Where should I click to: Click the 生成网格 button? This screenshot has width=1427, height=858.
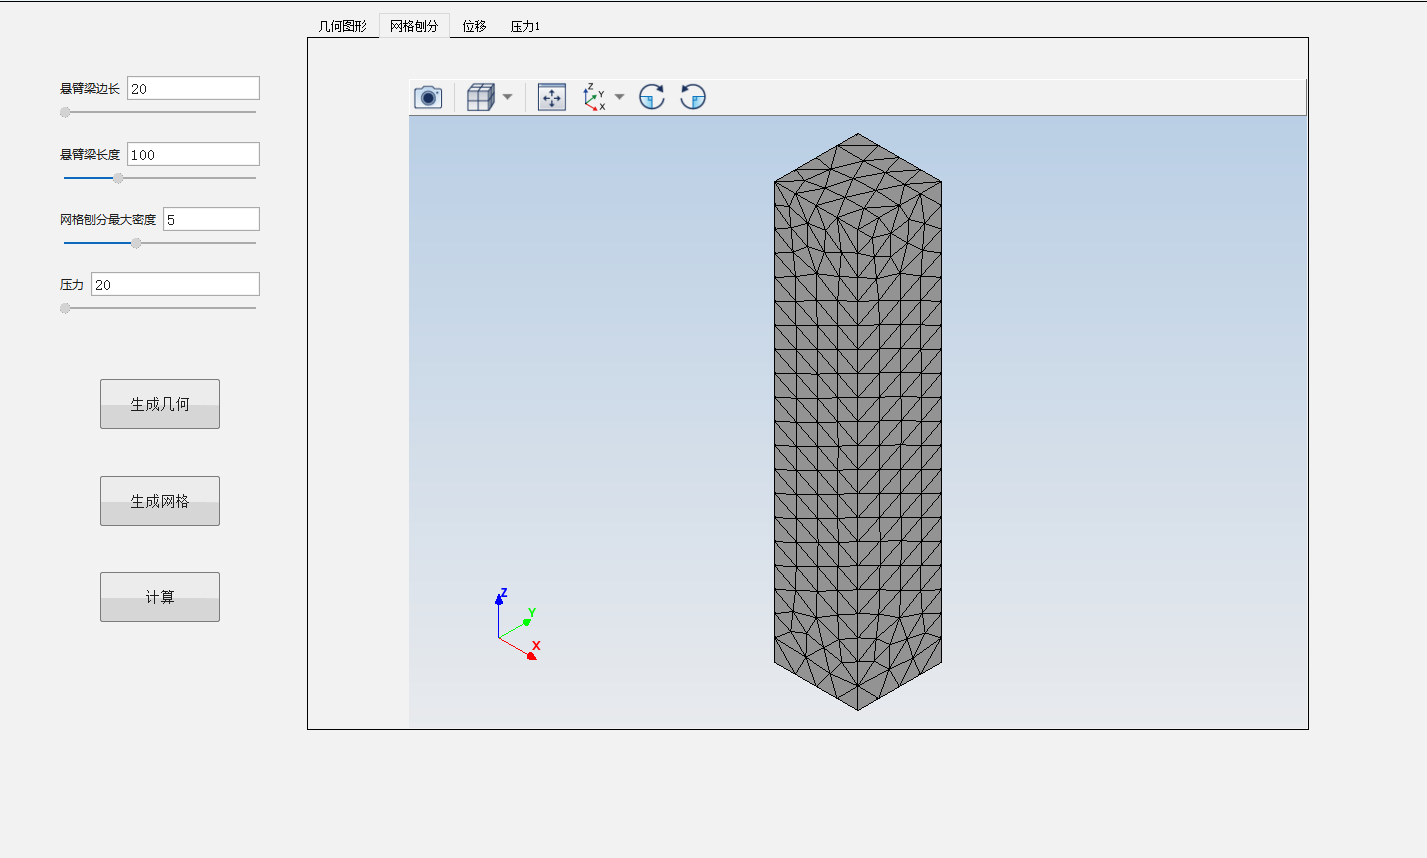[x=160, y=501]
